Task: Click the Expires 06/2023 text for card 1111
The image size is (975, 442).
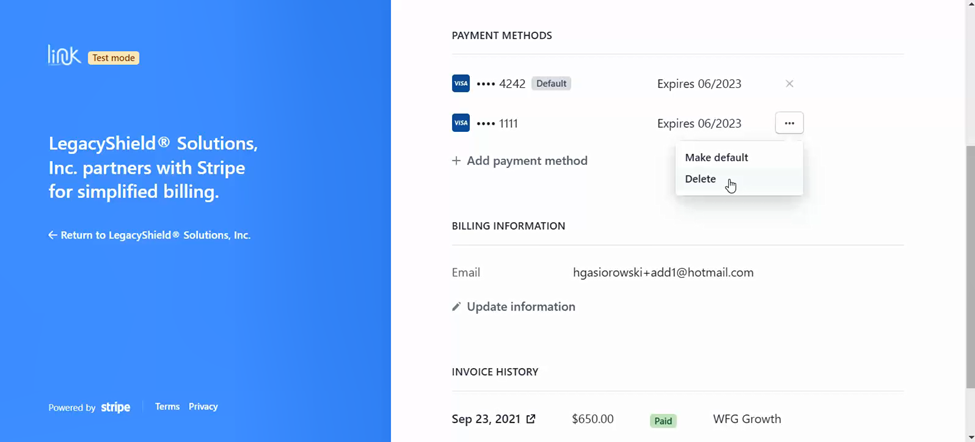Action: 700,124
